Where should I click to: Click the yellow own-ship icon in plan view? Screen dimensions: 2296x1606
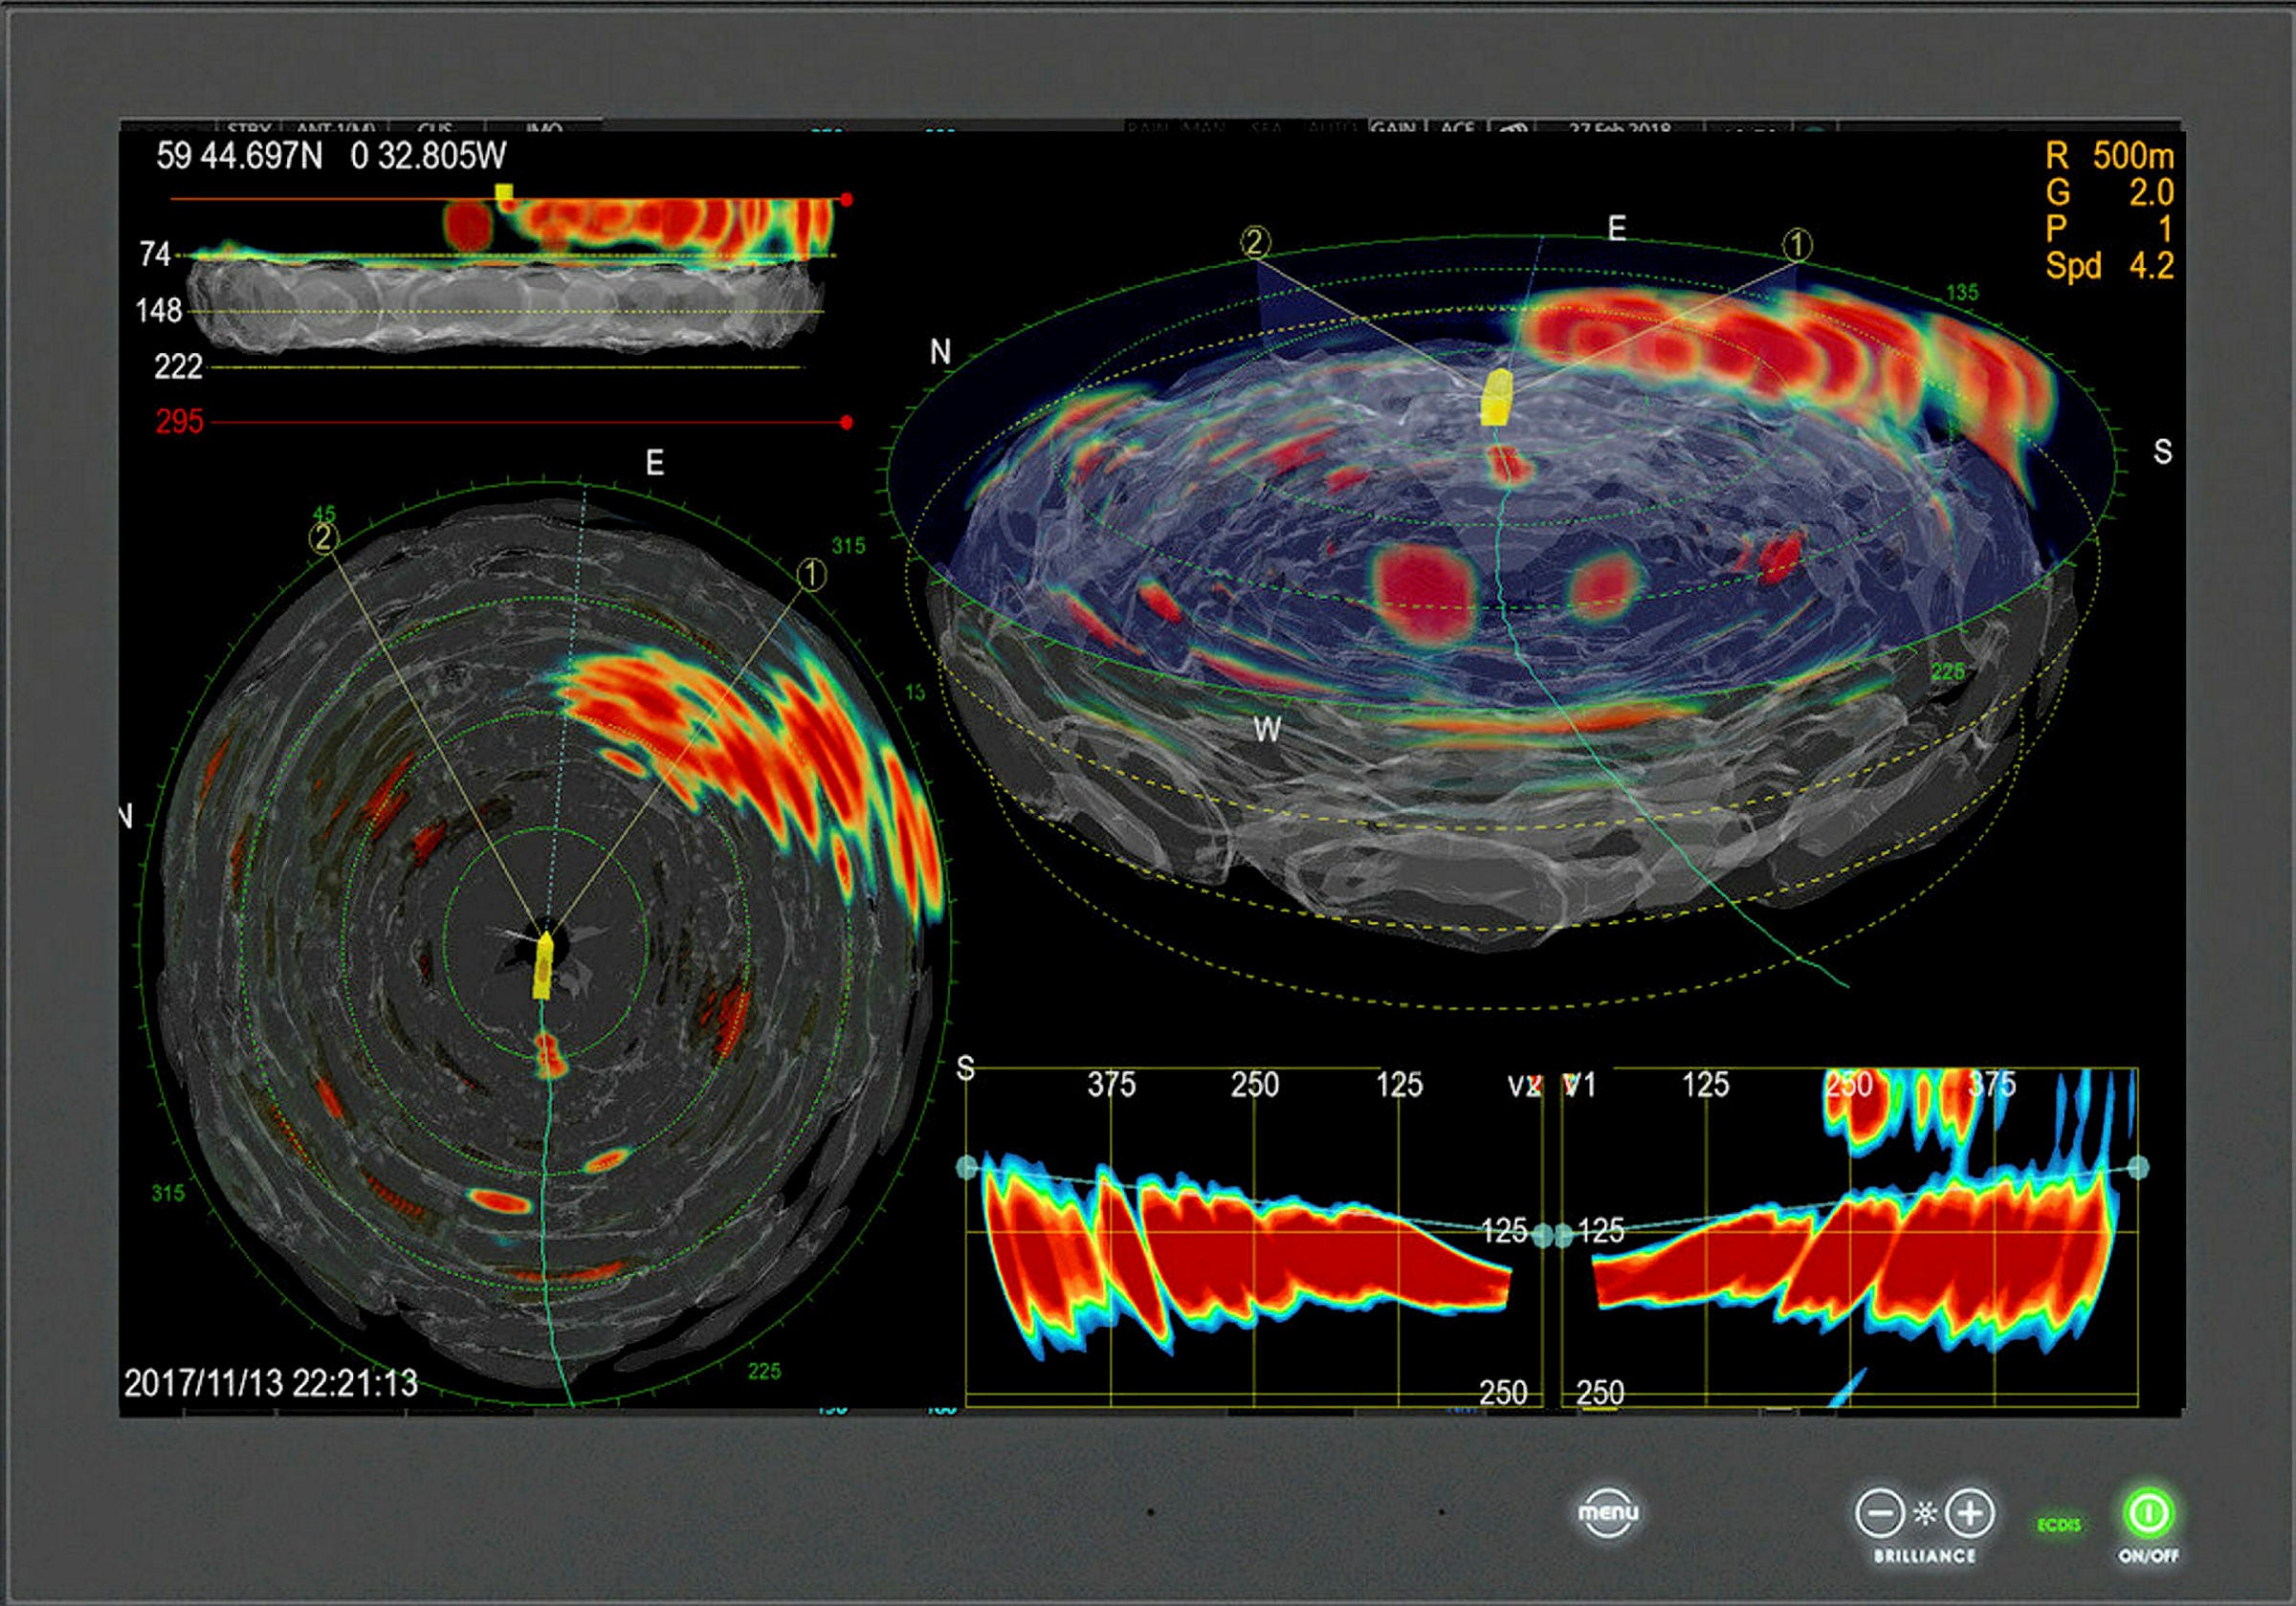[543, 966]
